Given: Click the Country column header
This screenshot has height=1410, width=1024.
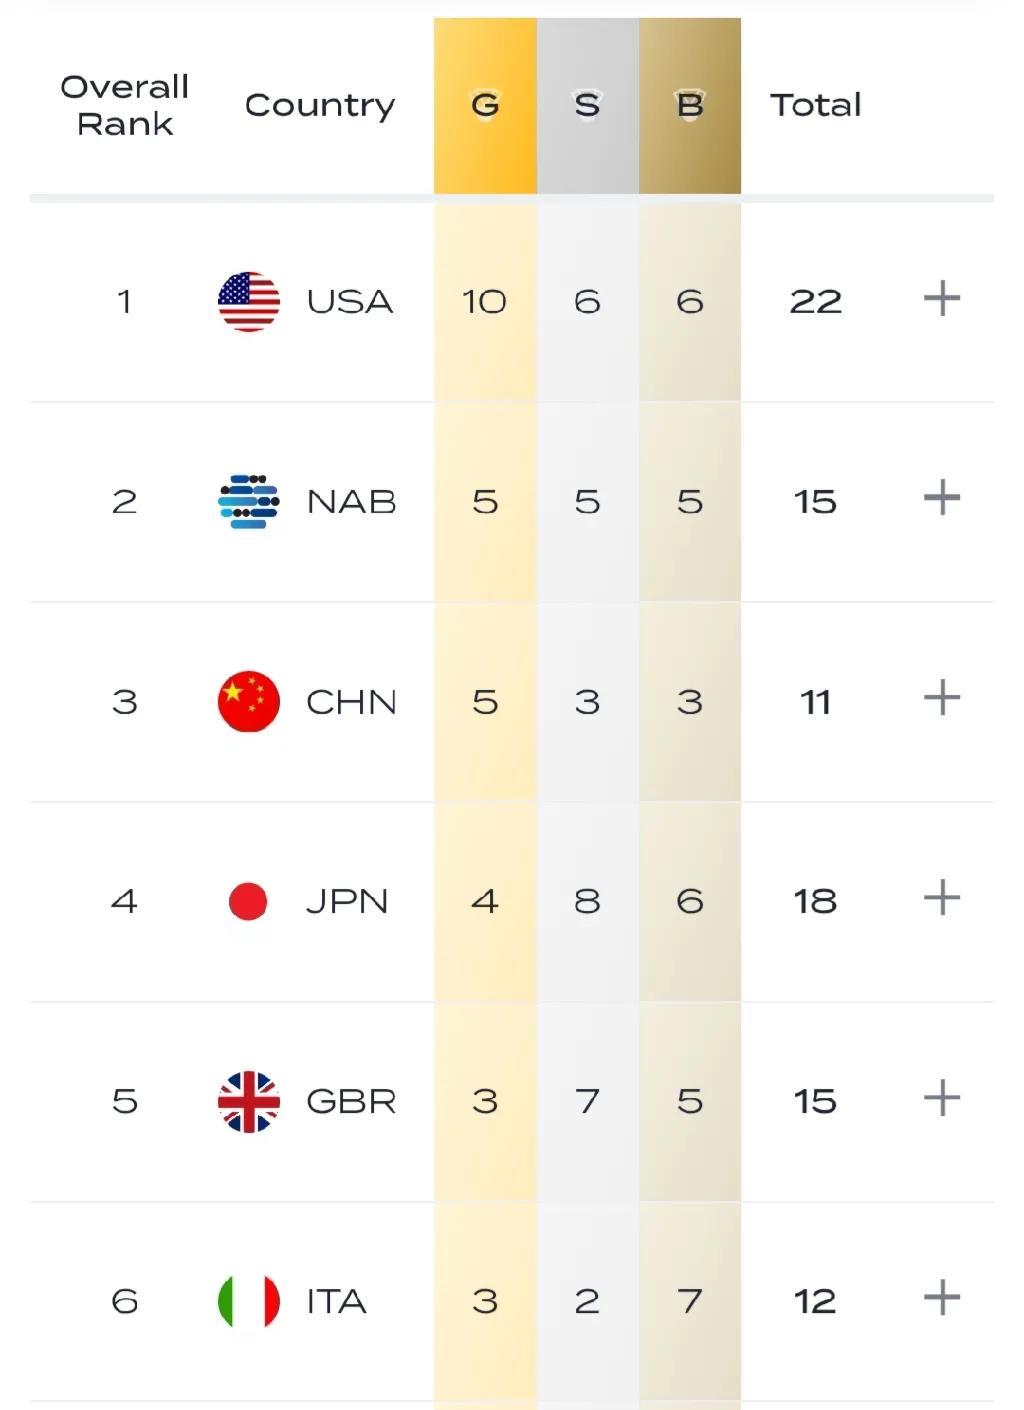Looking at the screenshot, I should [320, 105].
